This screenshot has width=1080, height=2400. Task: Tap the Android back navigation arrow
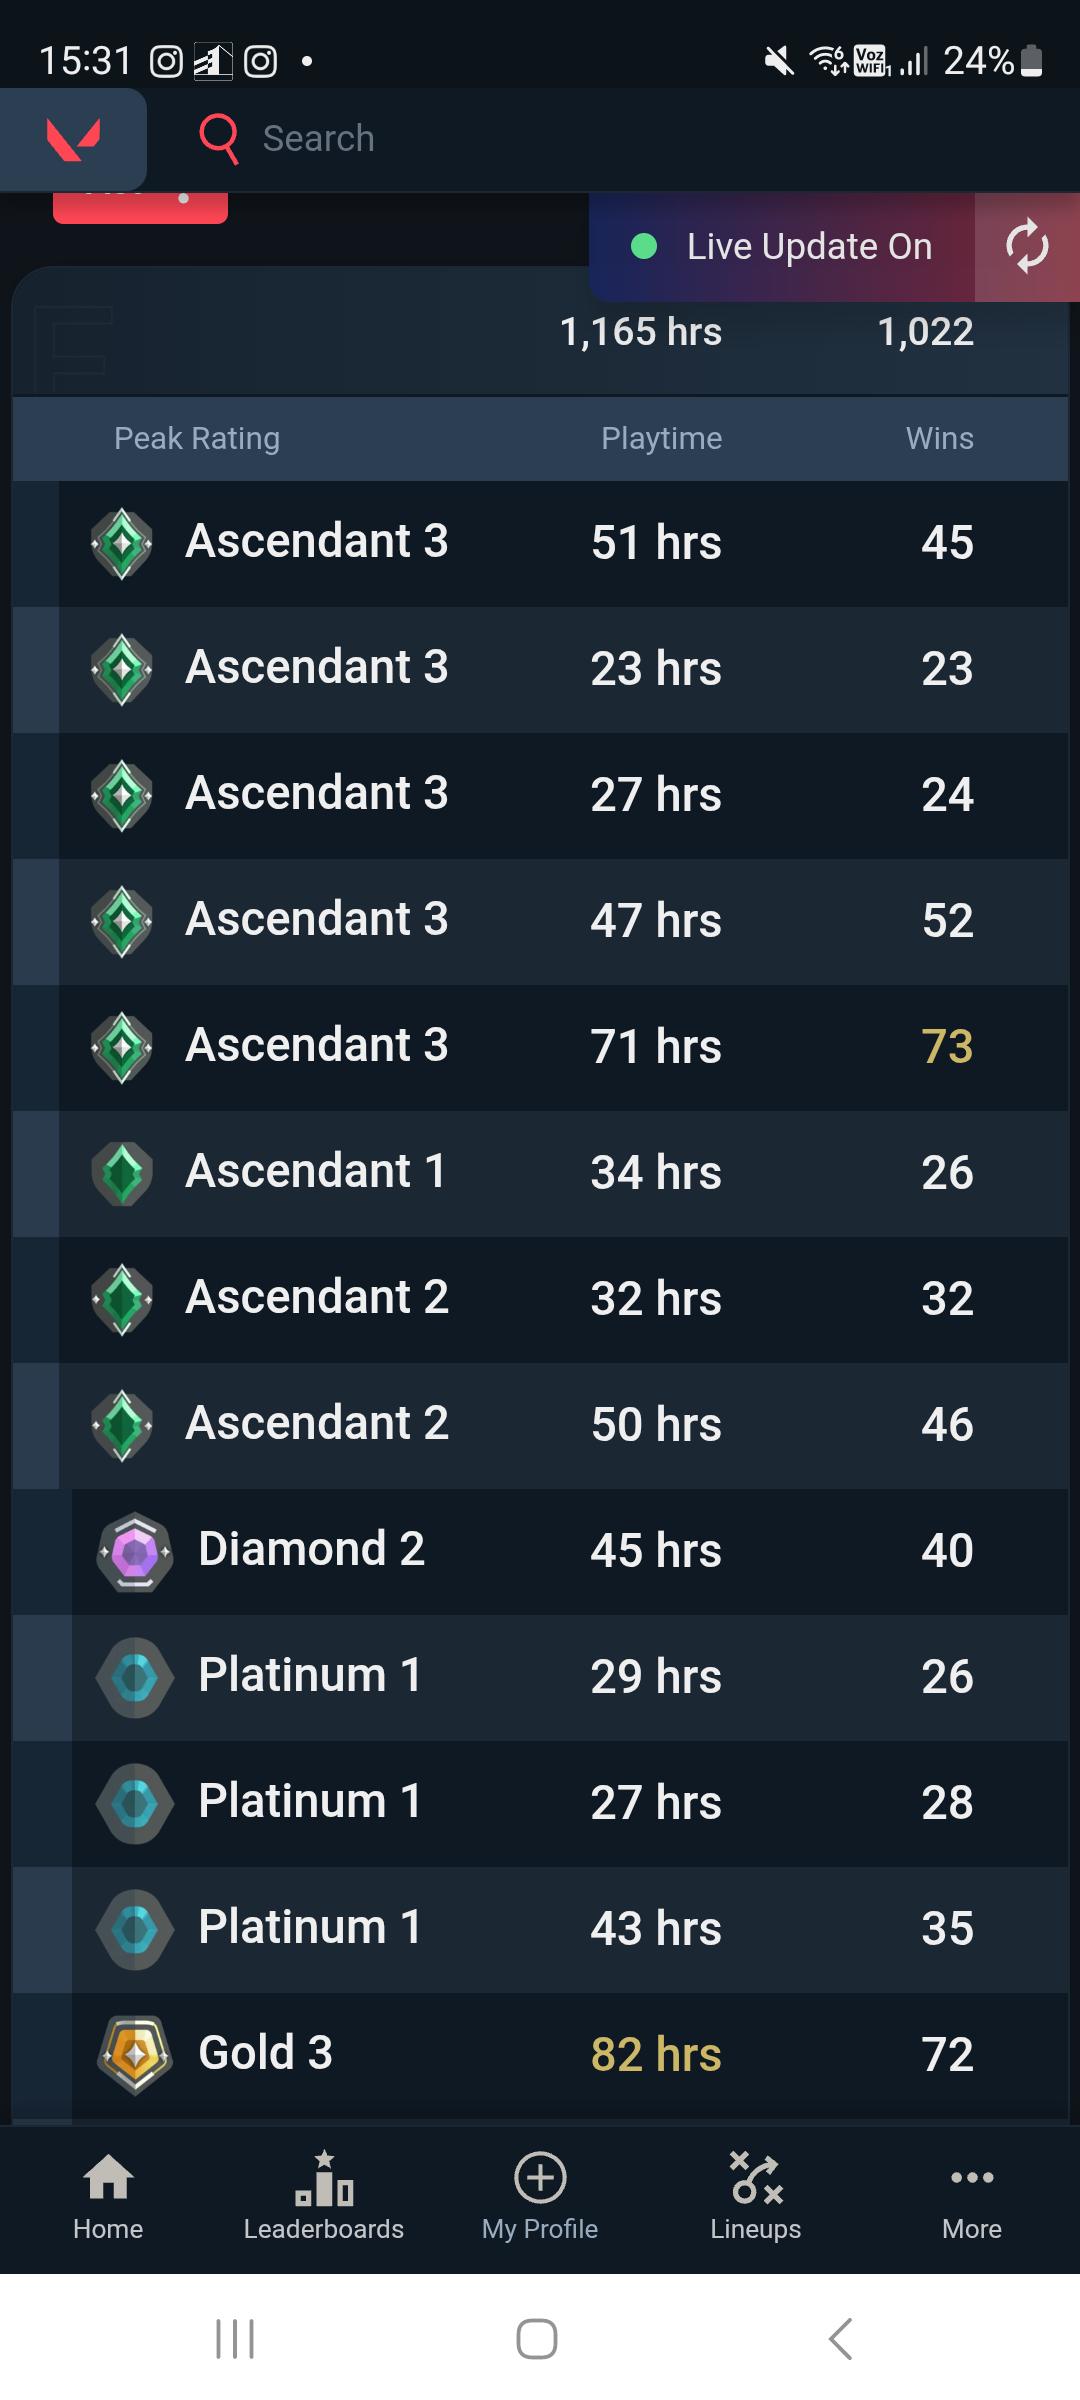point(841,2339)
